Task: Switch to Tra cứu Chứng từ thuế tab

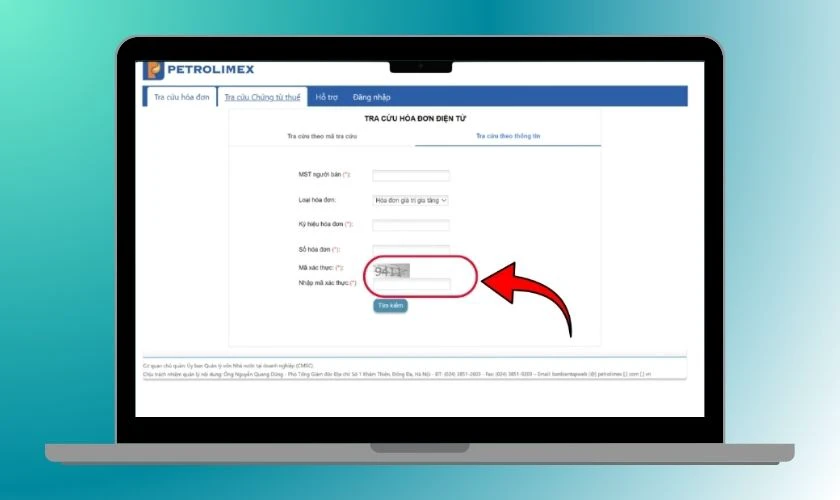Action: coord(262,97)
